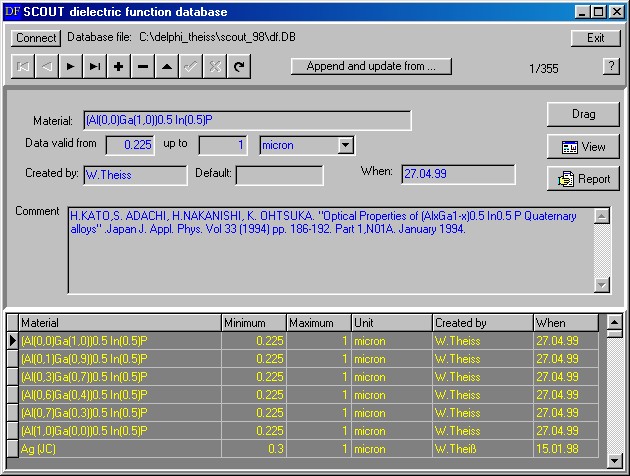Sort by the Material column header
The image size is (630, 476).
(119, 323)
